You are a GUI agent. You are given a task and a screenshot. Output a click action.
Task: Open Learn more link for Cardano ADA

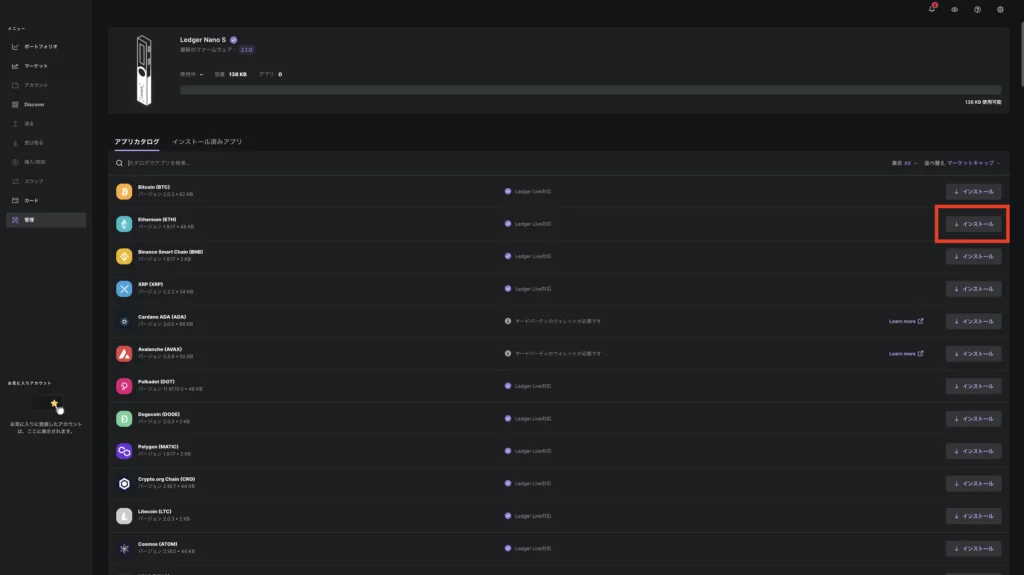click(906, 321)
